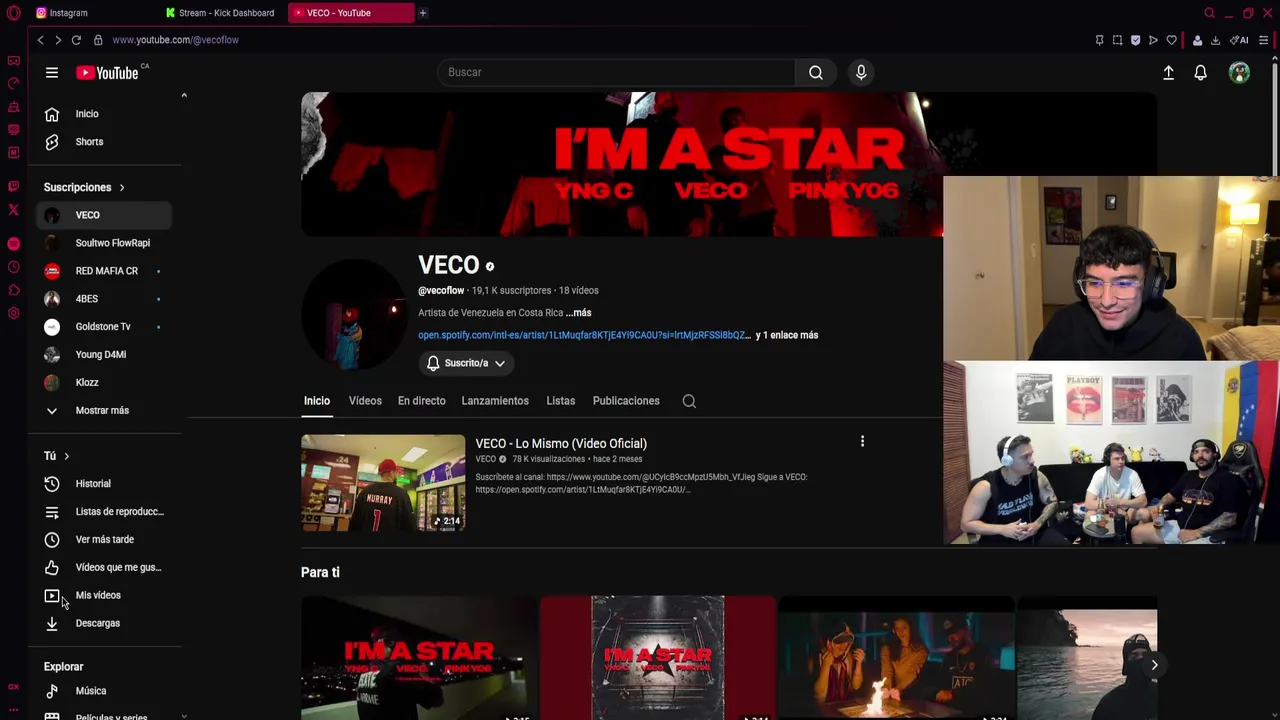
Task: Open Twitch panel in Opera sidebar
Action: point(13,186)
